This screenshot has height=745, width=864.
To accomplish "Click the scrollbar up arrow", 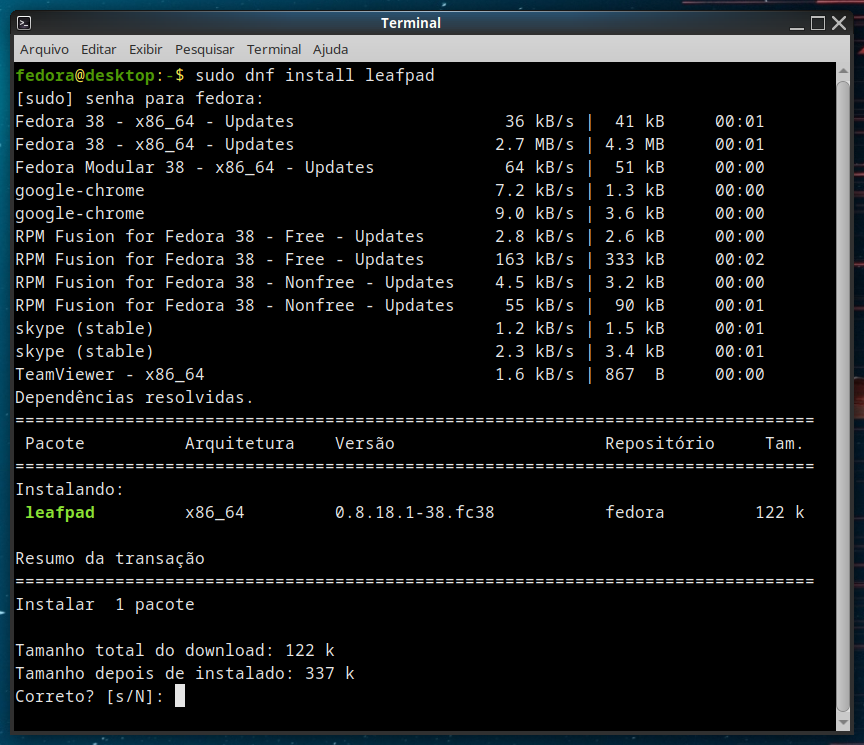I will click(x=843, y=71).
